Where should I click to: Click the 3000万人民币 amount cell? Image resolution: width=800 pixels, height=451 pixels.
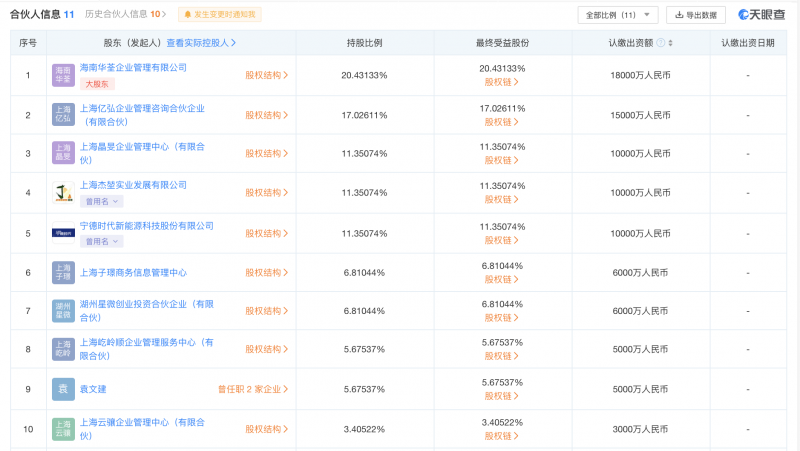click(640, 429)
